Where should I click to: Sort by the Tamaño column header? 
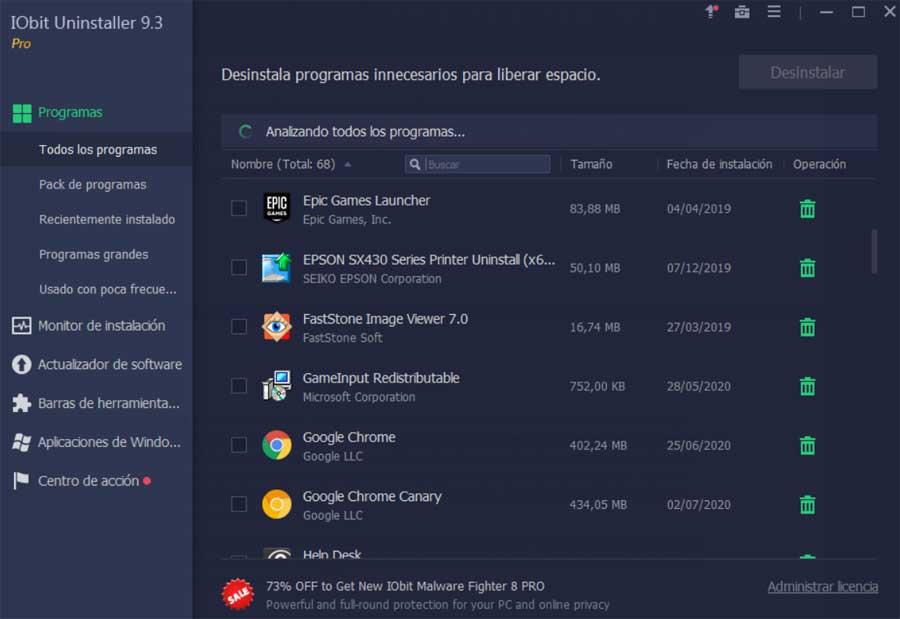point(591,164)
